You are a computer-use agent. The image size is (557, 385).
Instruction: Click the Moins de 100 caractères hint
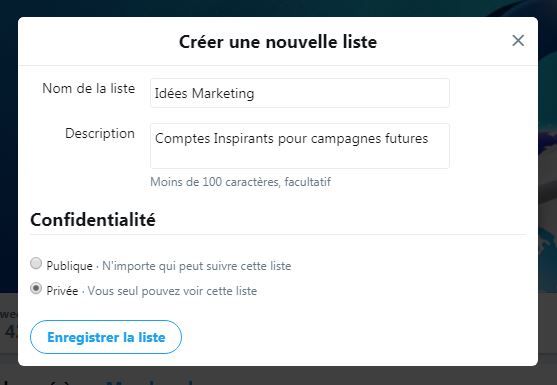(x=240, y=182)
